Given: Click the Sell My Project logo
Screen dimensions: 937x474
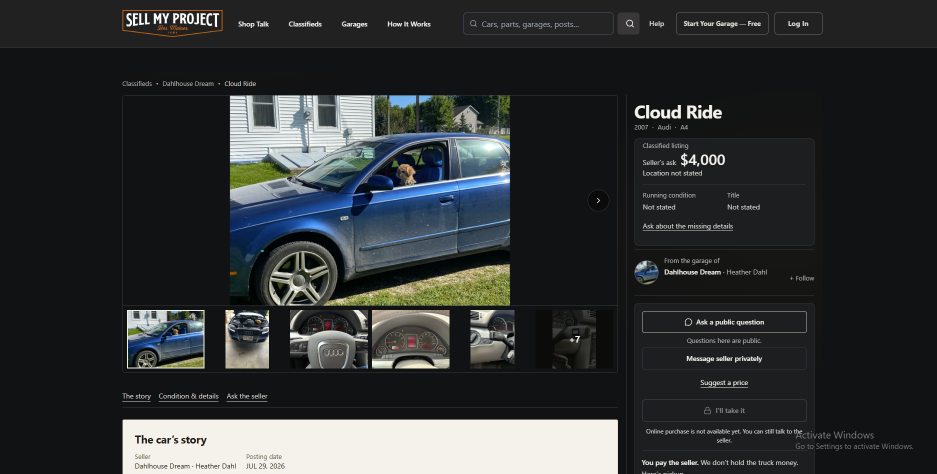Looking at the screenshot, I should coord(172,23).
